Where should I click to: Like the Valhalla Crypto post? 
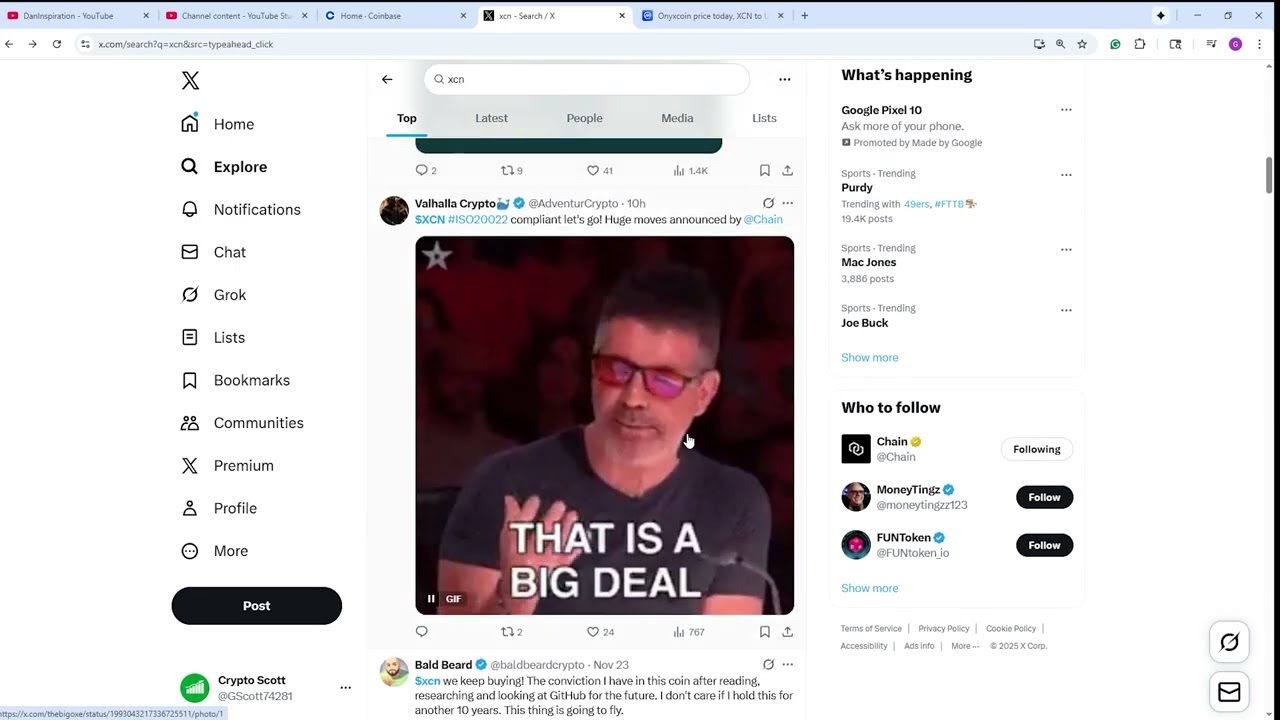click(600, 632)
